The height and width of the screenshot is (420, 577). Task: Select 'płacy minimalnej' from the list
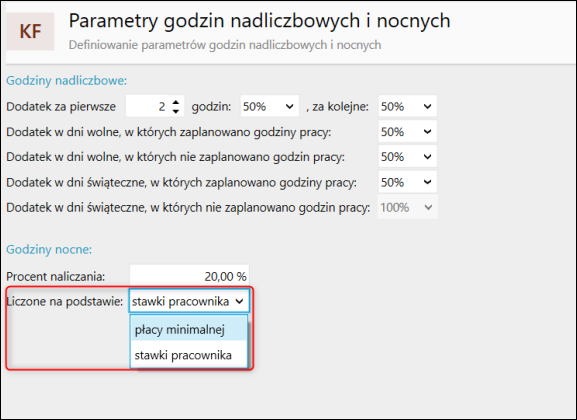(x=189, y=329)
